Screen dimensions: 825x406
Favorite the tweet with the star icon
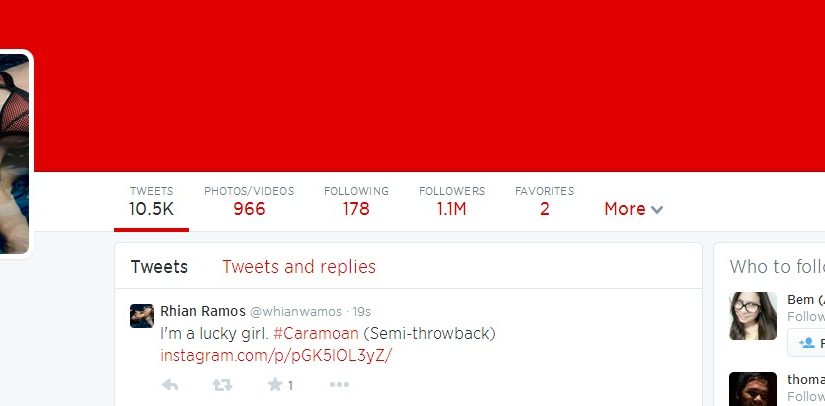(275, 385)
